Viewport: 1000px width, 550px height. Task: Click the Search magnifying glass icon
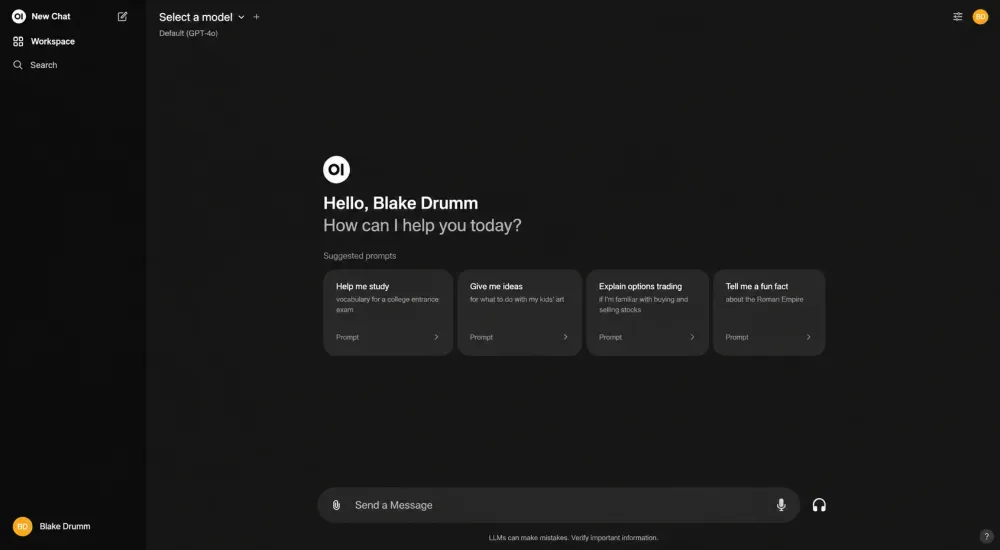click(18, 65)
